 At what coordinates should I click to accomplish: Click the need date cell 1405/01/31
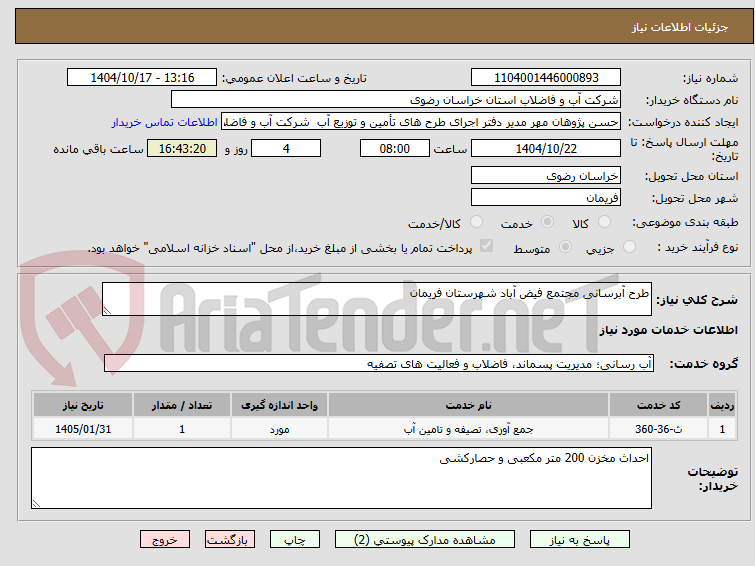(x=83, y=429)
